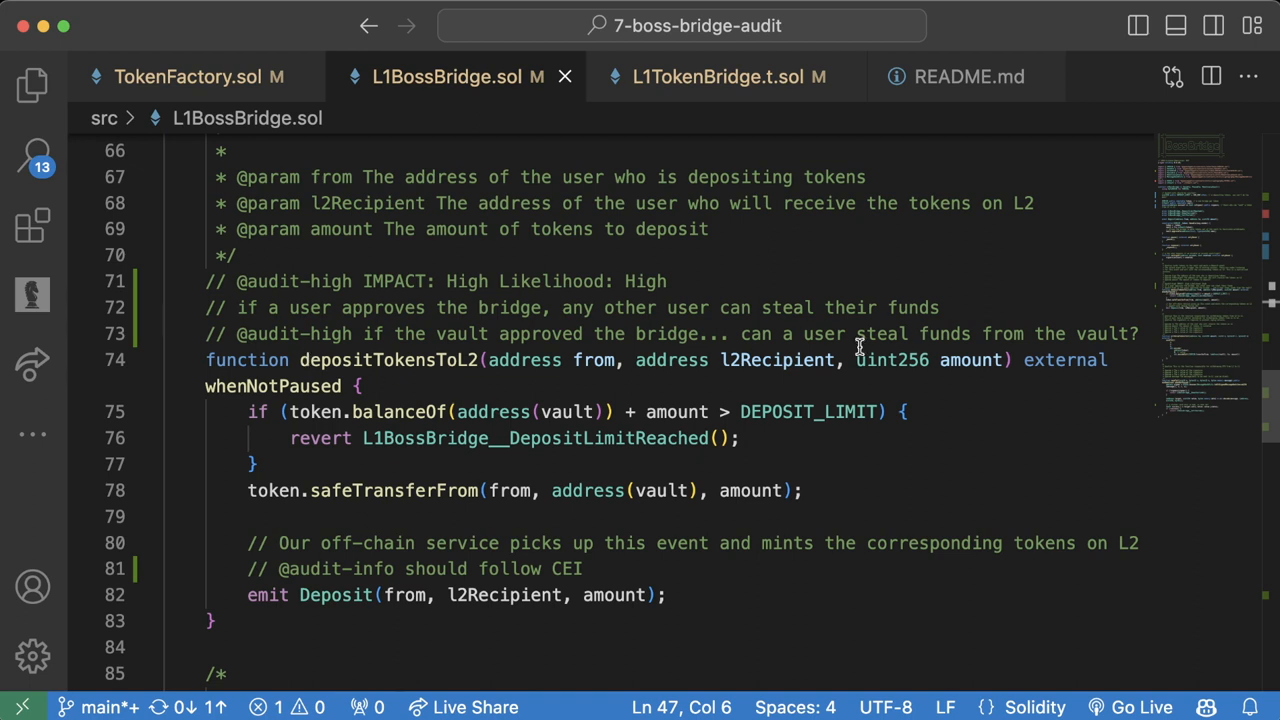Show additional views ellipsis in activity bar
Image resolution: width=1280 pixels, height=720 pixels.
[x=32, y=434]
